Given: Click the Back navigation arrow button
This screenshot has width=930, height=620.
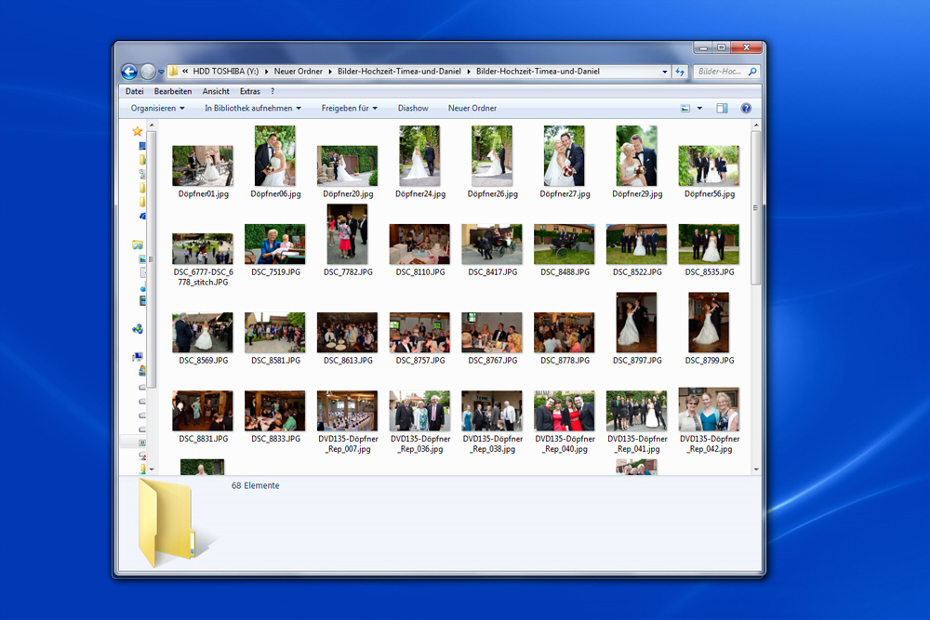Looking at the screenshot, I should coord(129,72).
